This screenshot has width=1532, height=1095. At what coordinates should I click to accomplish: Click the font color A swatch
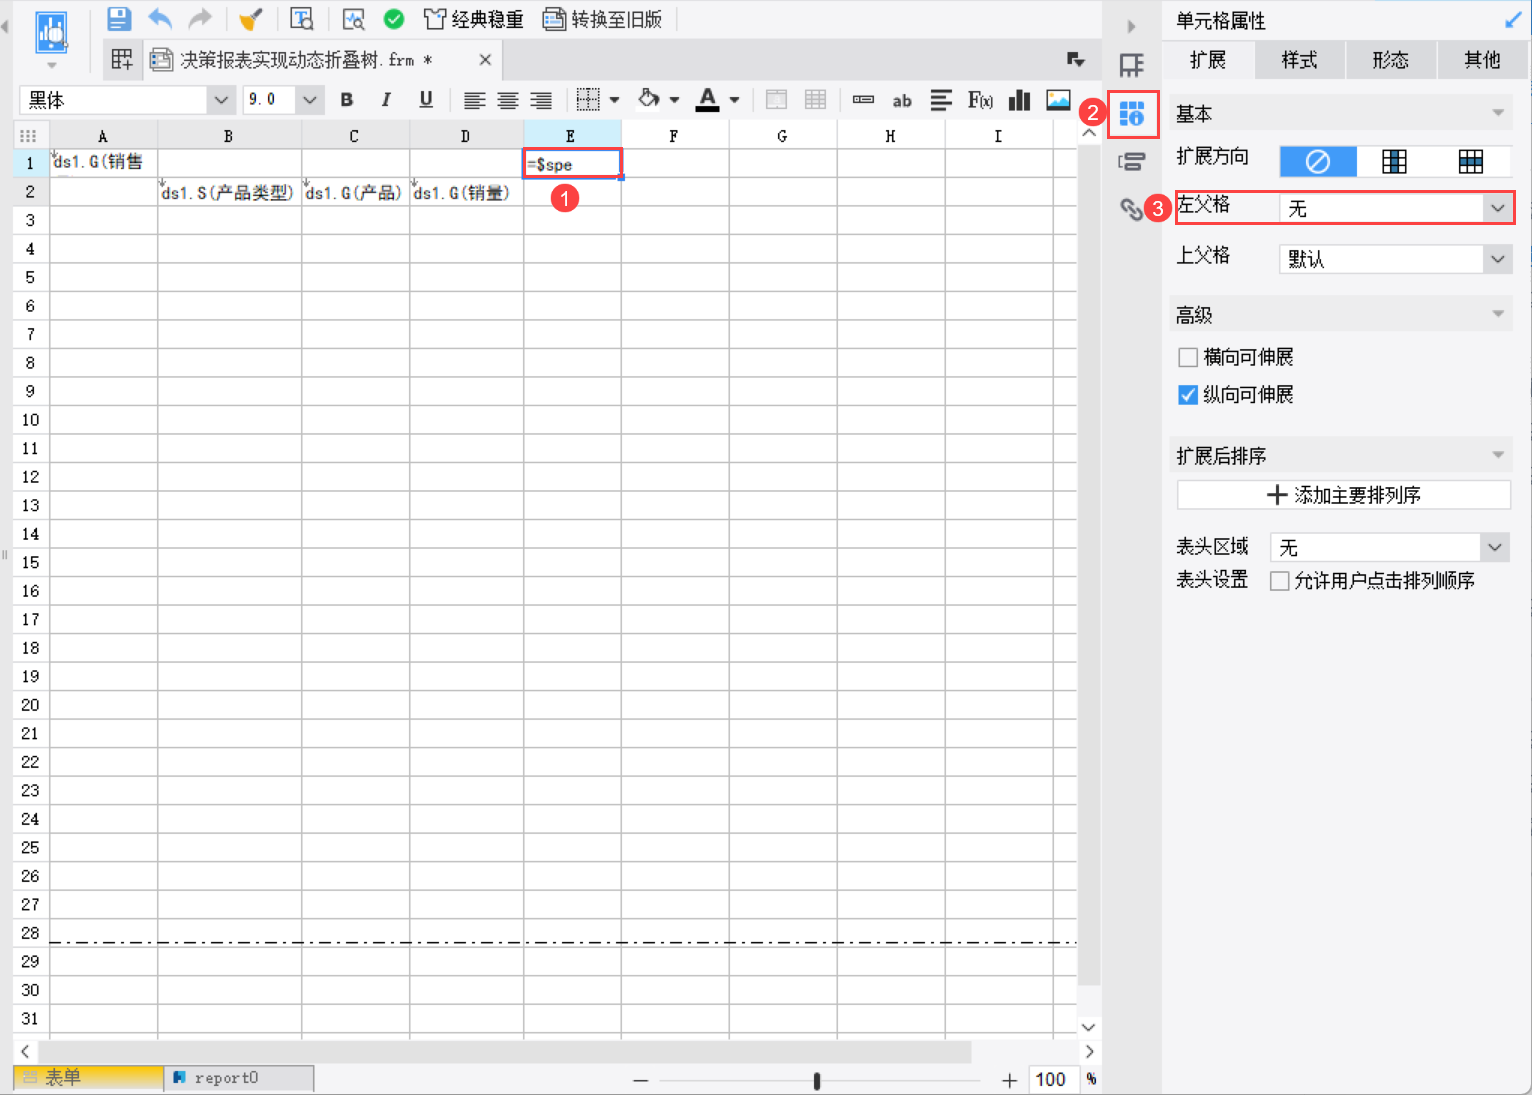coord(708,99)
